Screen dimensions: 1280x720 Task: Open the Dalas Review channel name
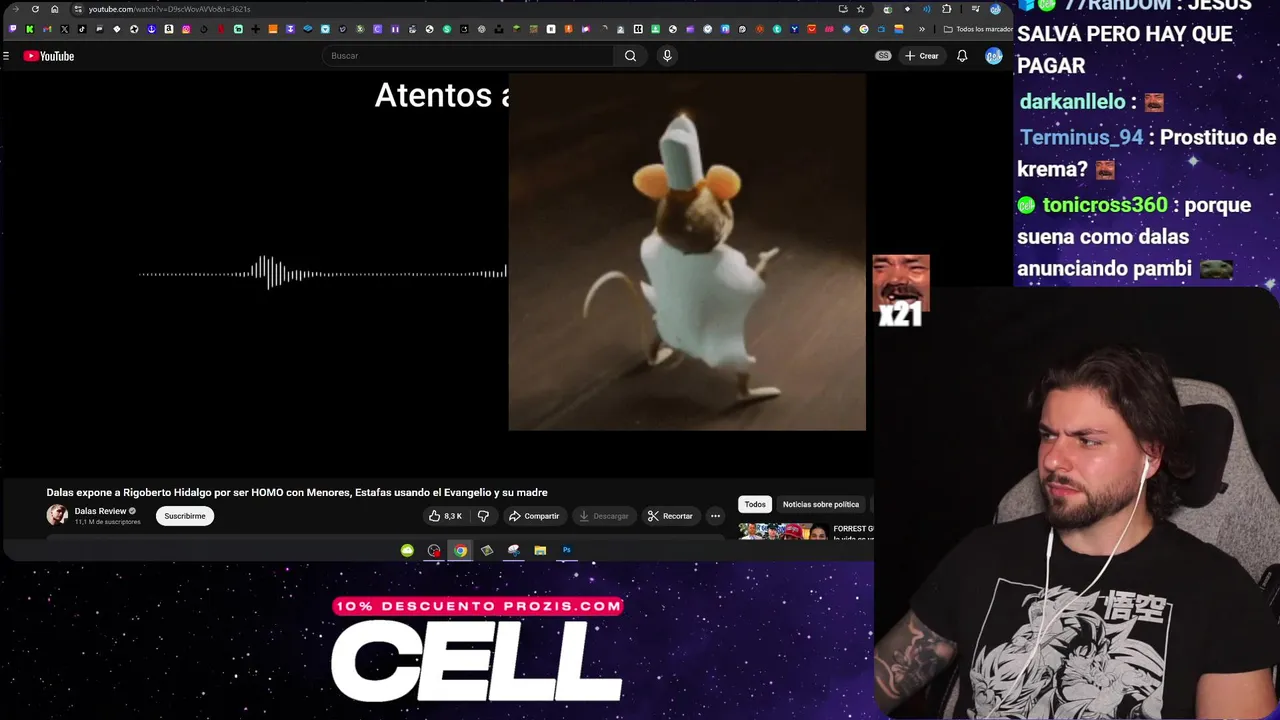[100, 511]
